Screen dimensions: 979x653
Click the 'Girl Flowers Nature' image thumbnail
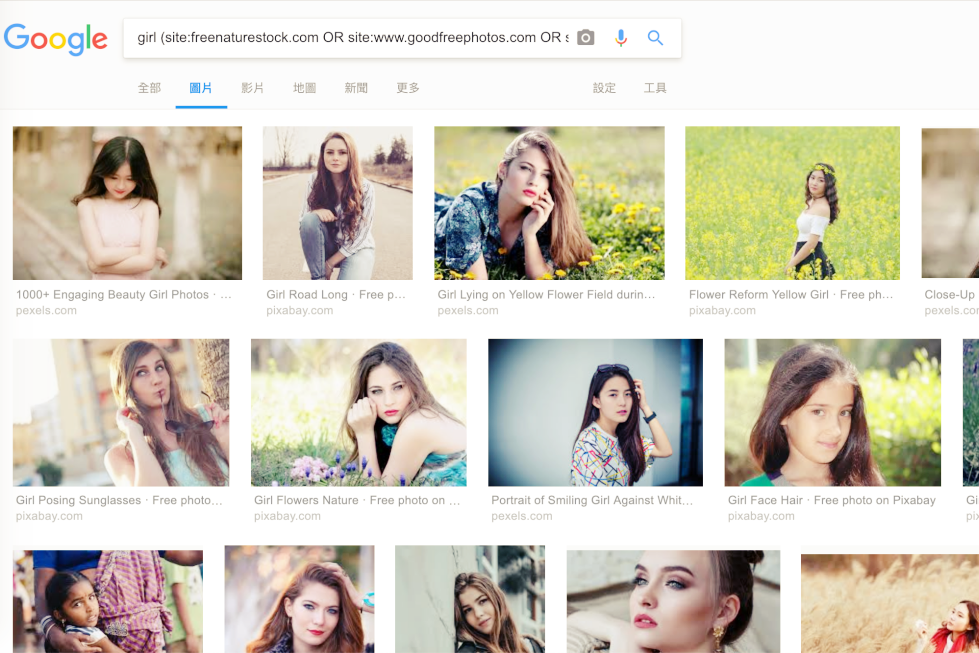point(358,412)
